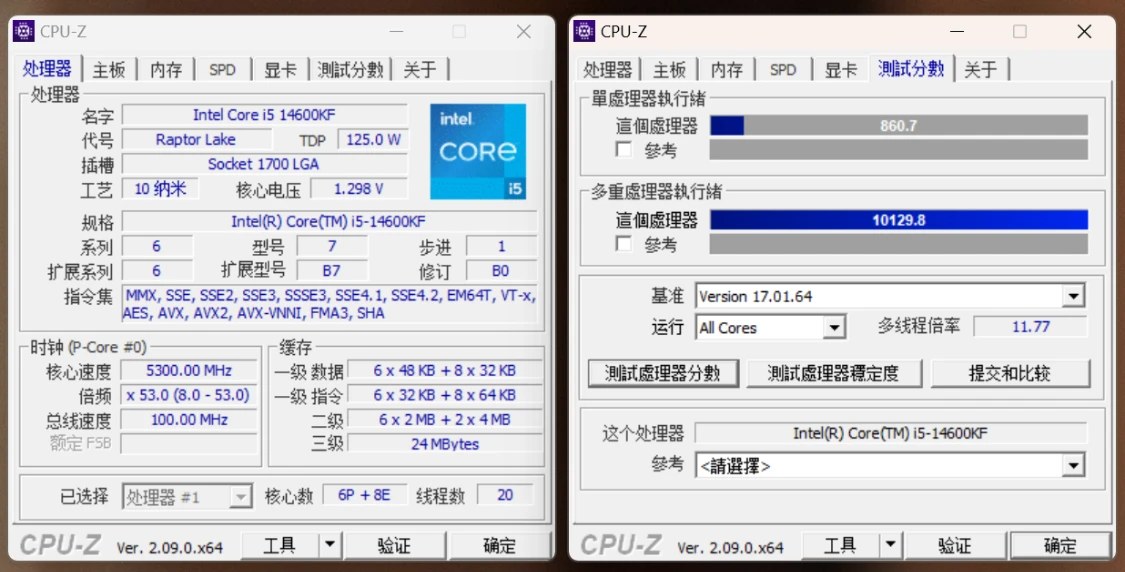
Task: Switch to 主板 tab in right window
Action: tap(669, 70)
